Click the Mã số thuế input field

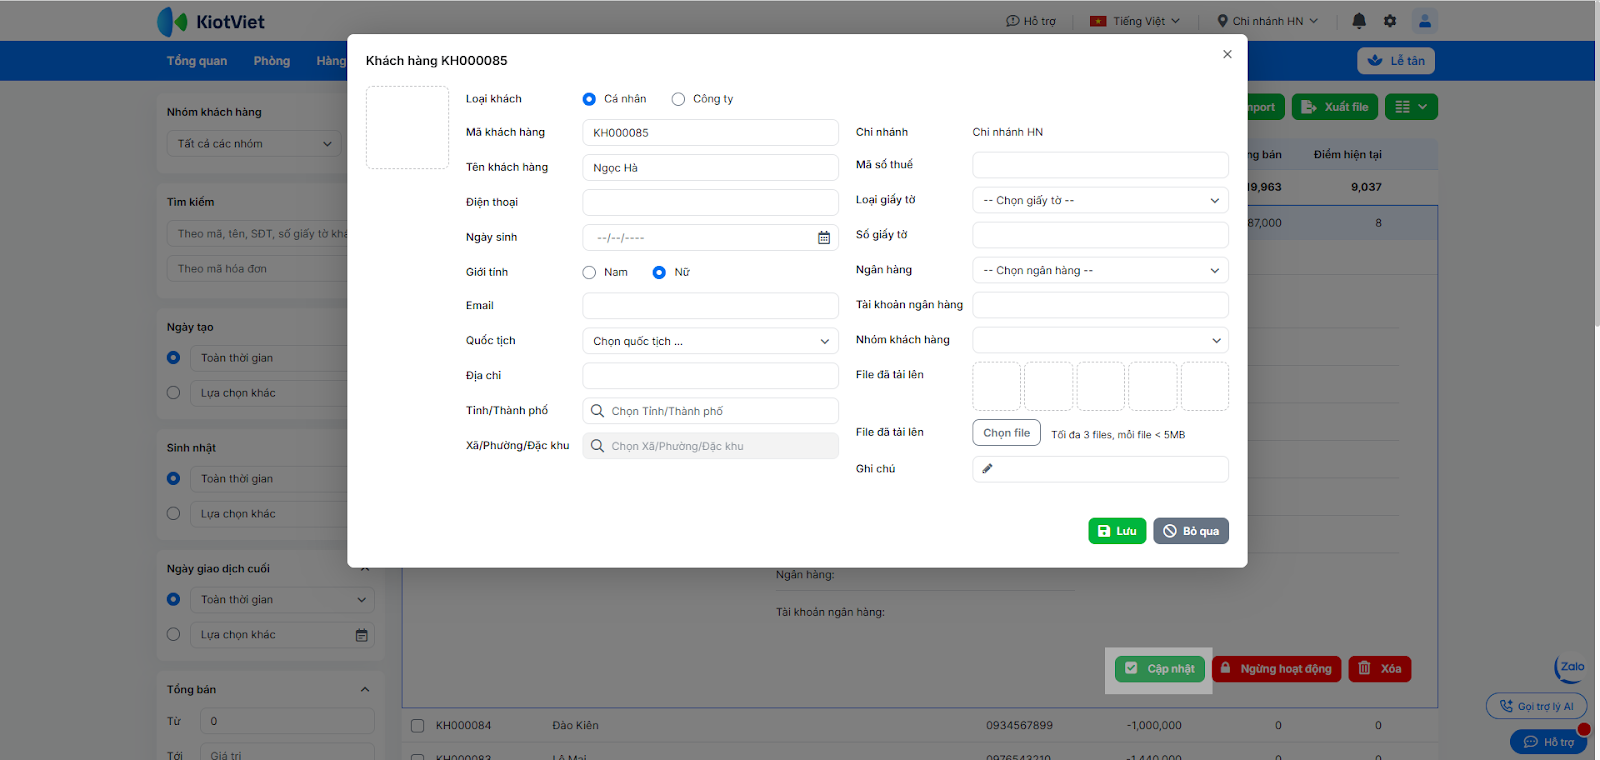1100,165
